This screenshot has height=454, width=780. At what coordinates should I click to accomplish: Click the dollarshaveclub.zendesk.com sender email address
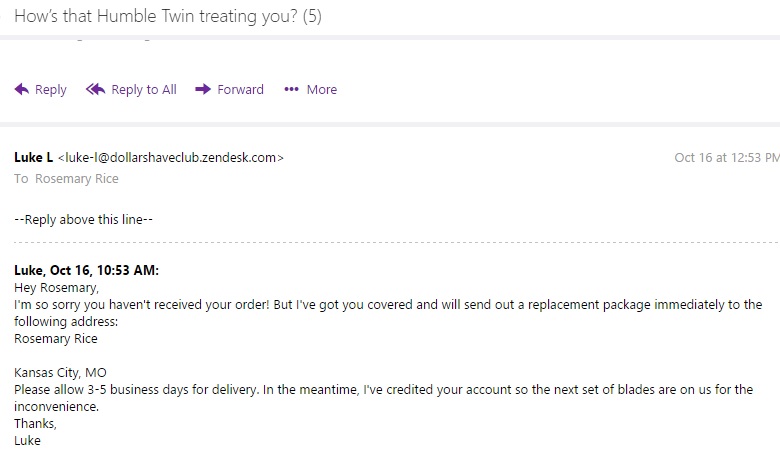point(171,157)
